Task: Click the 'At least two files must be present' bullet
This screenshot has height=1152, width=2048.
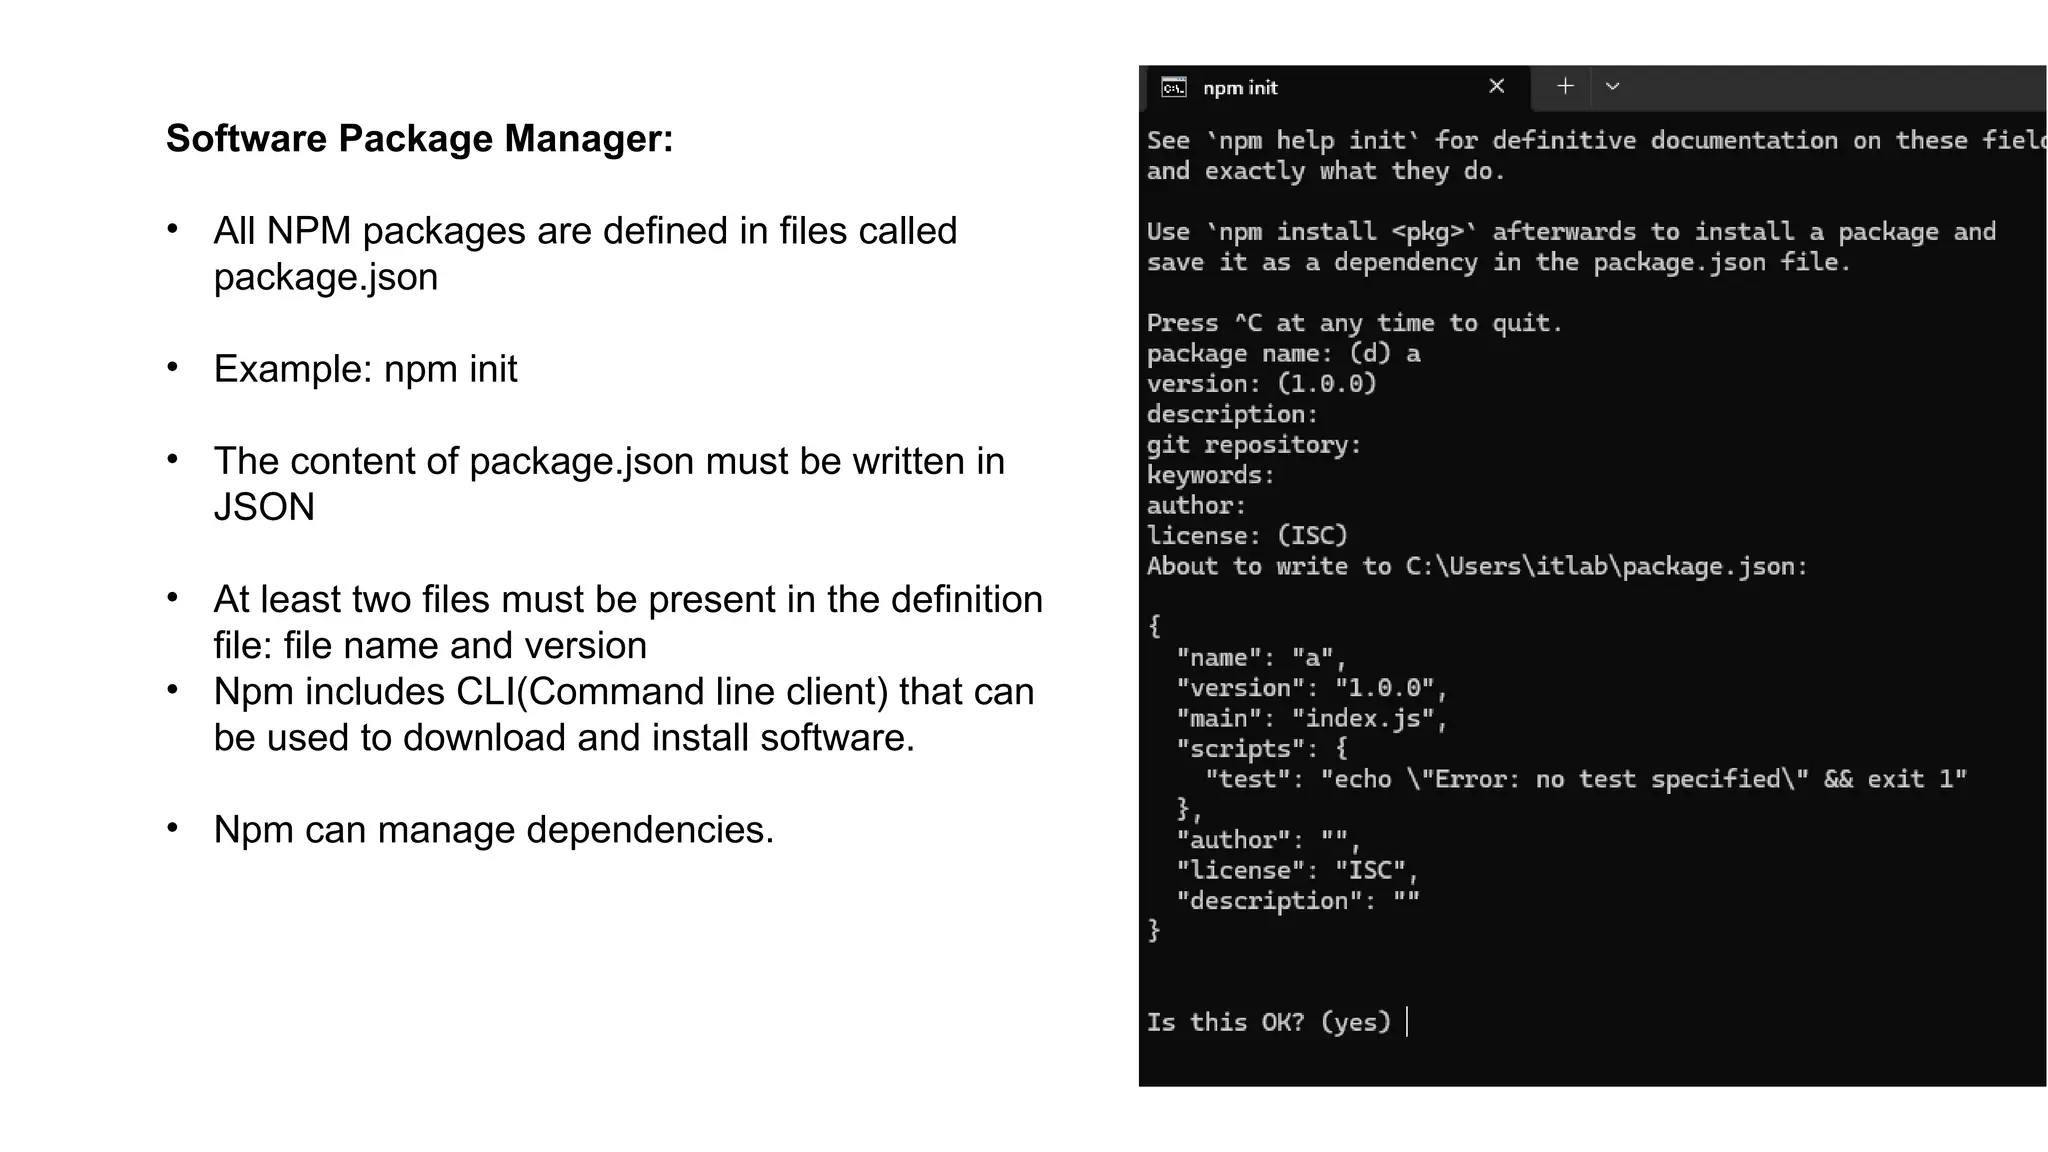Action: pos(628,622)
